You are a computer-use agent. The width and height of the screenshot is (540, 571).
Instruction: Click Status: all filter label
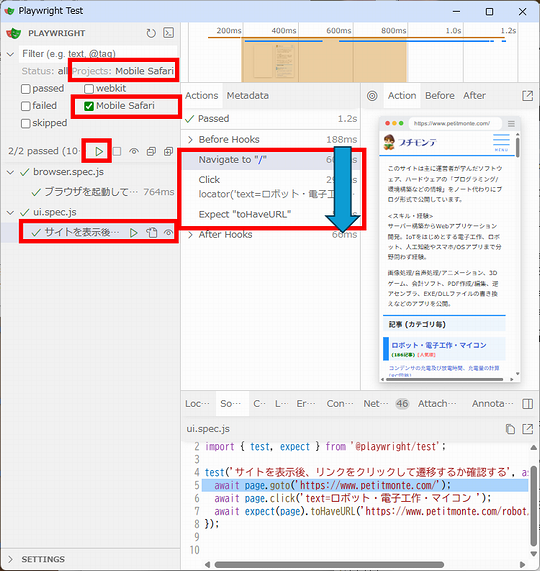click(44, 71)
